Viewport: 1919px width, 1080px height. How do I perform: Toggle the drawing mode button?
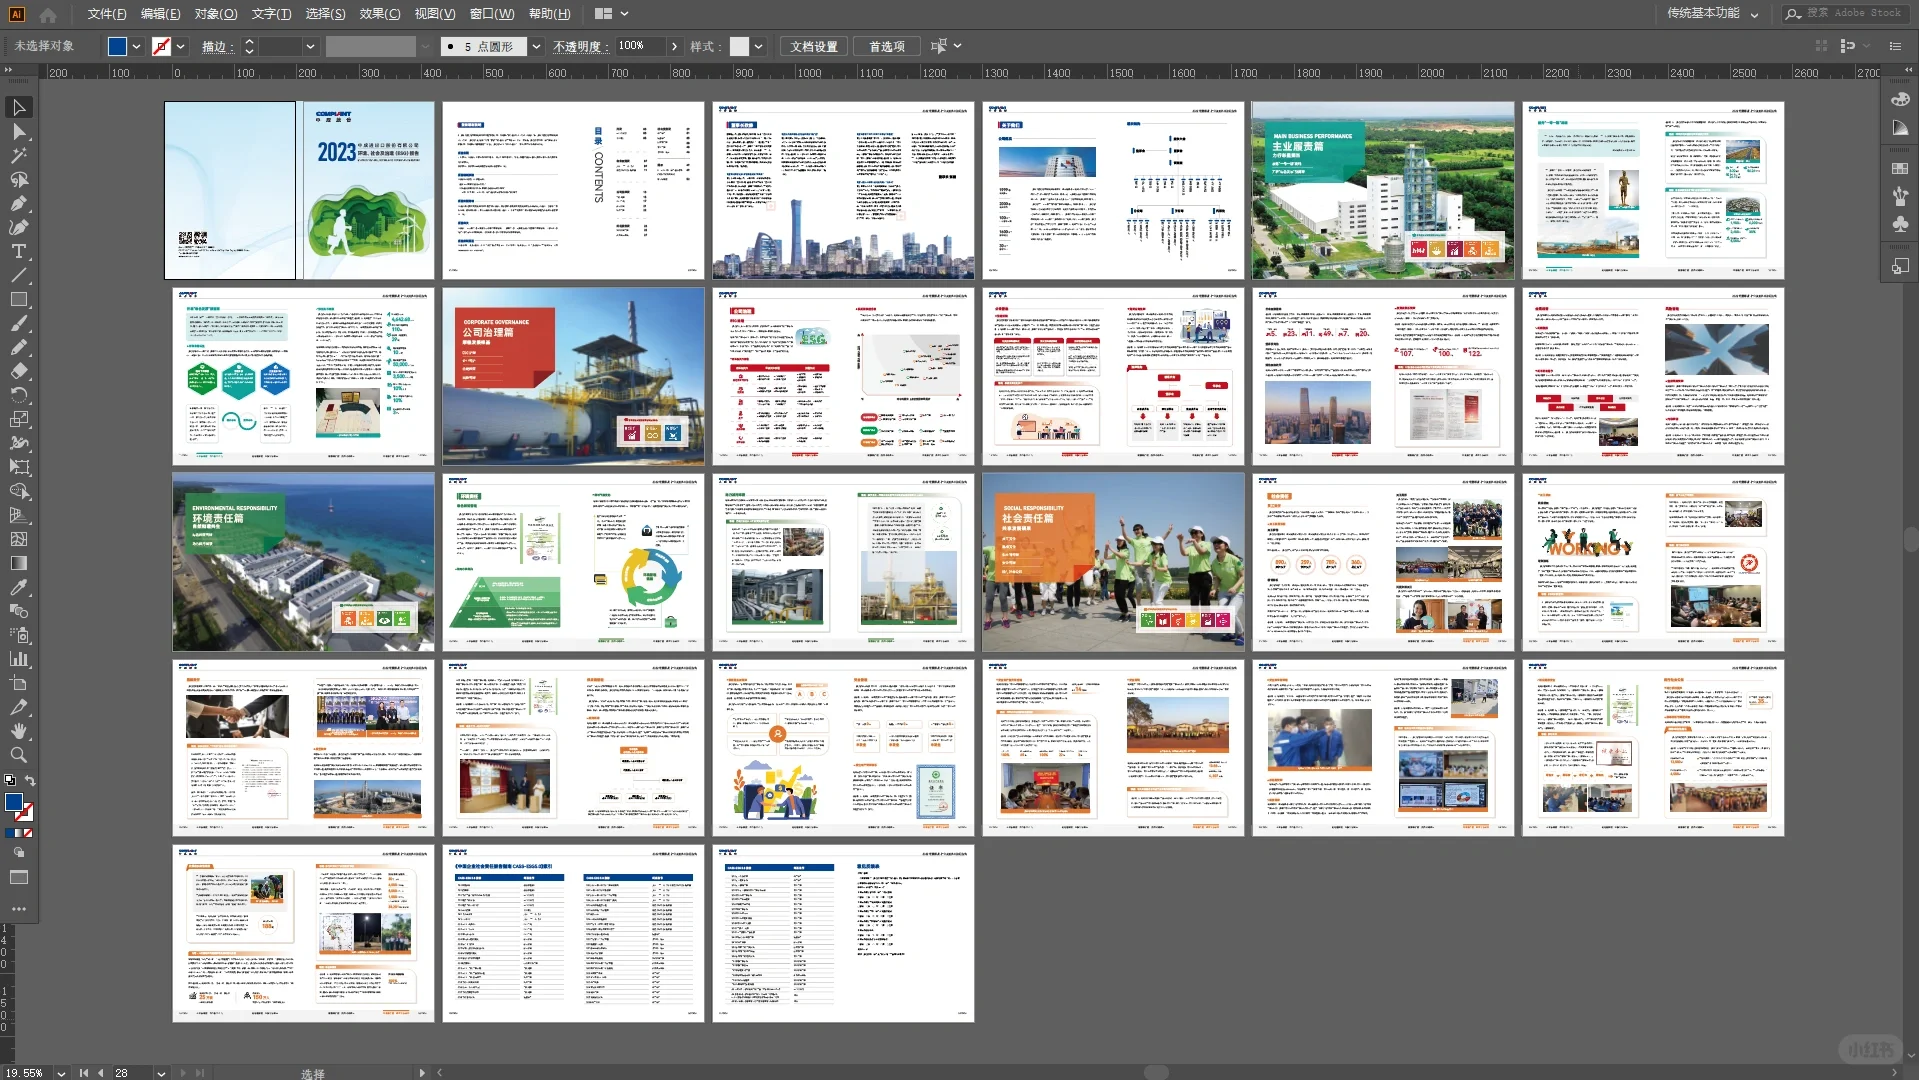(x=18, y=853)
